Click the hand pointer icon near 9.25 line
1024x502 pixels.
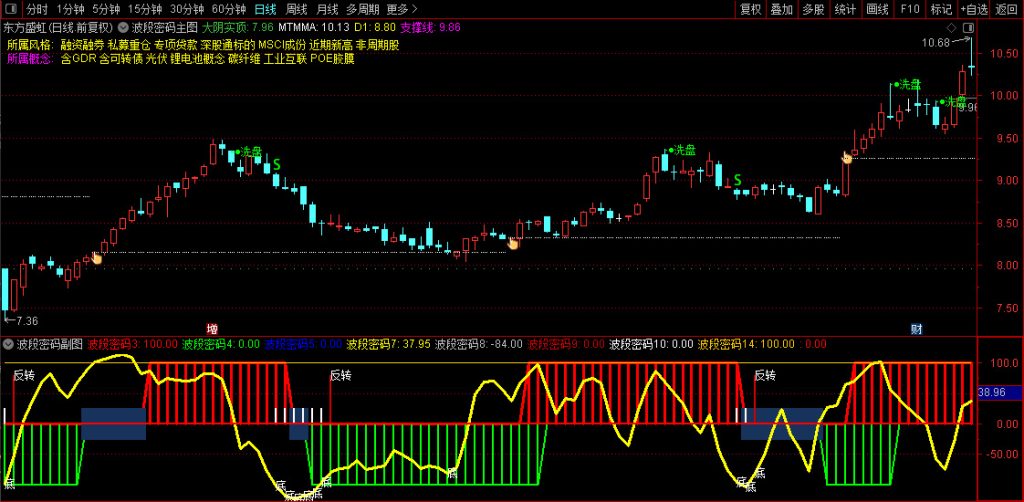[x=847, y=157]
